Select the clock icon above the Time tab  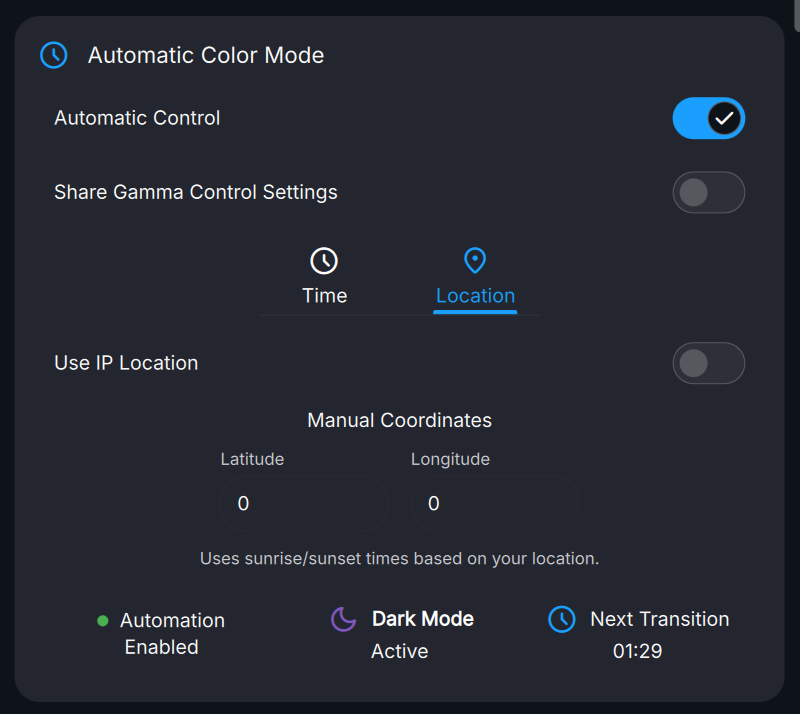coord(324,260)
